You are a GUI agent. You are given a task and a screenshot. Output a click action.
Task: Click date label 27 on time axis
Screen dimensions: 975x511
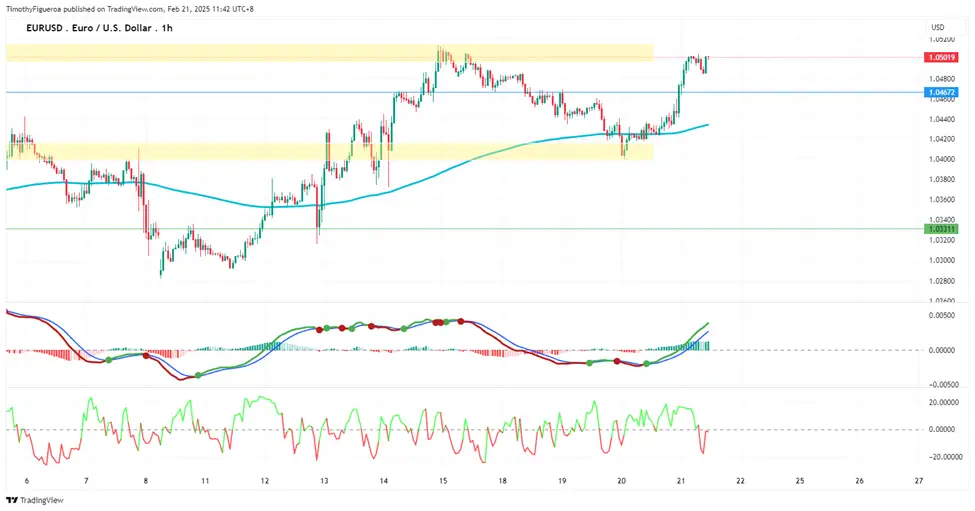pyautogui.click(x=919, y=481)
